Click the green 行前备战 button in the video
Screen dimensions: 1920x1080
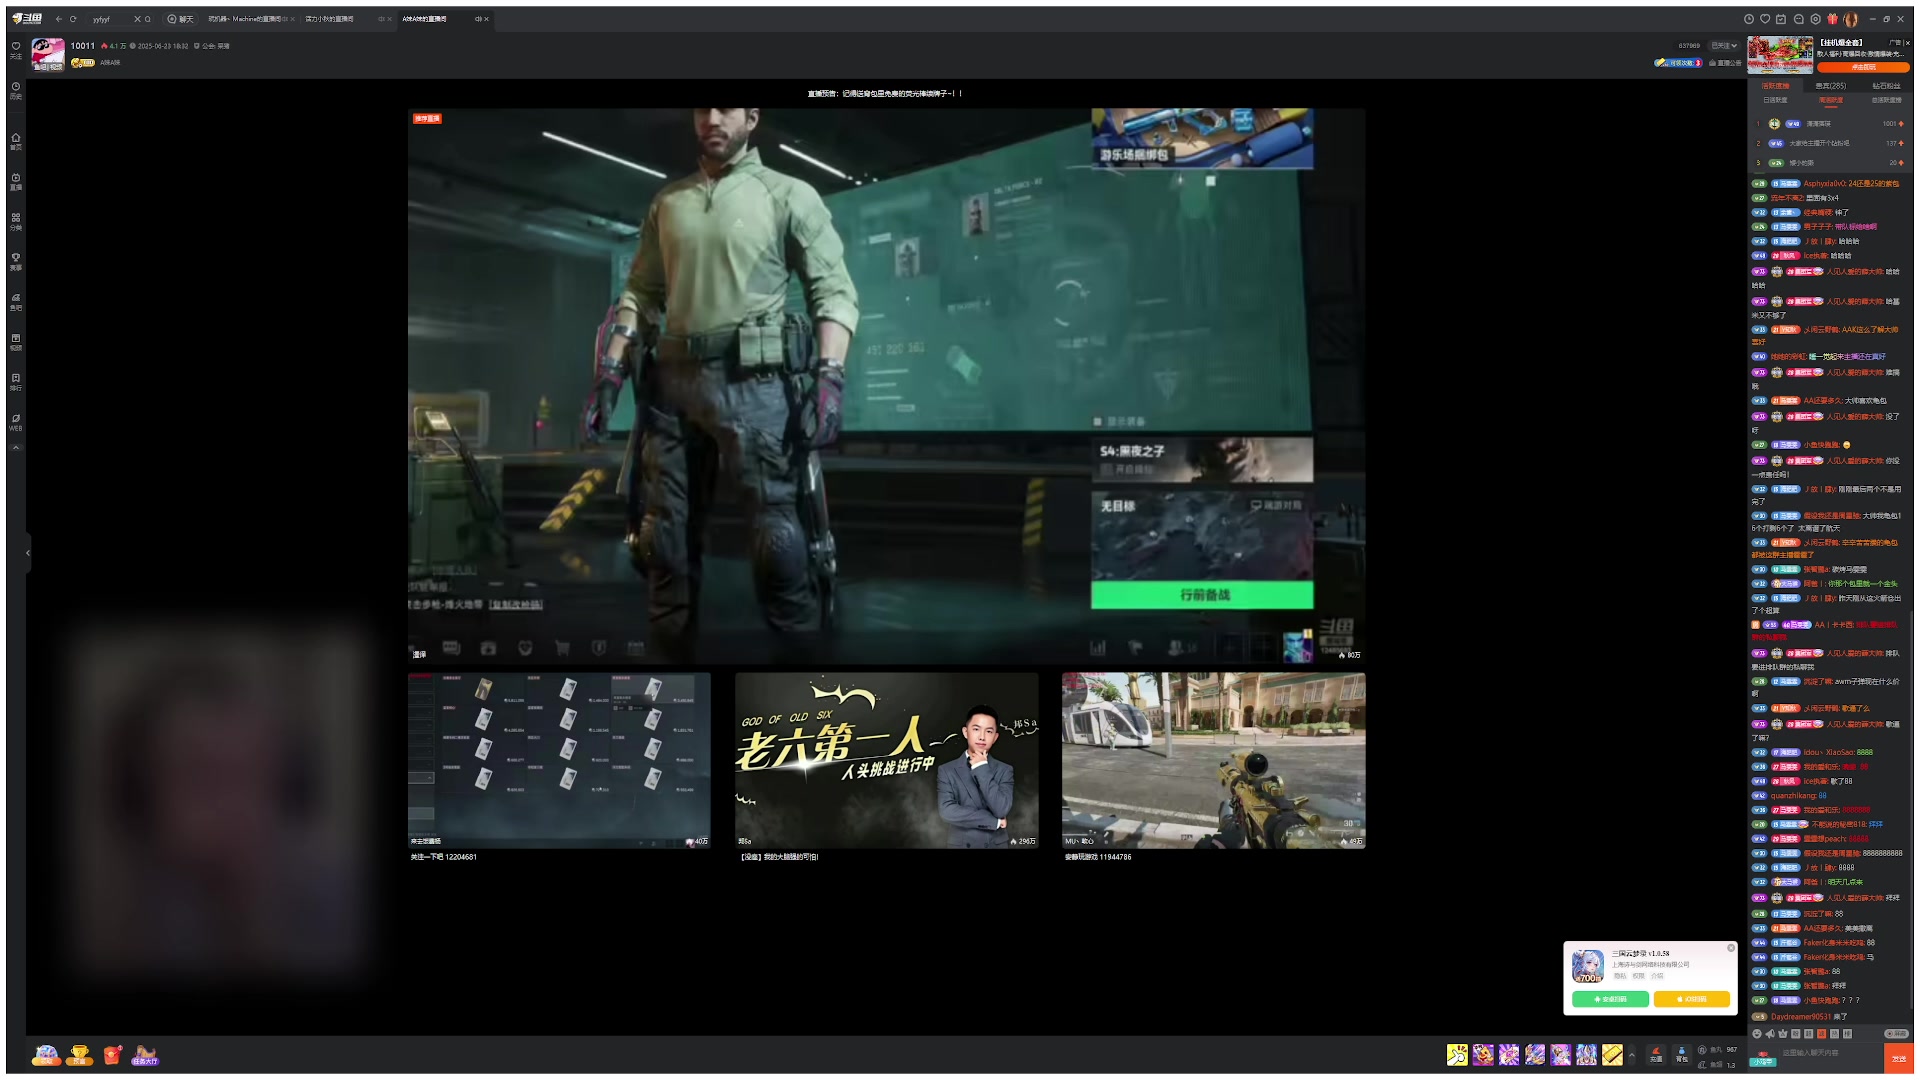[1202, 595]
